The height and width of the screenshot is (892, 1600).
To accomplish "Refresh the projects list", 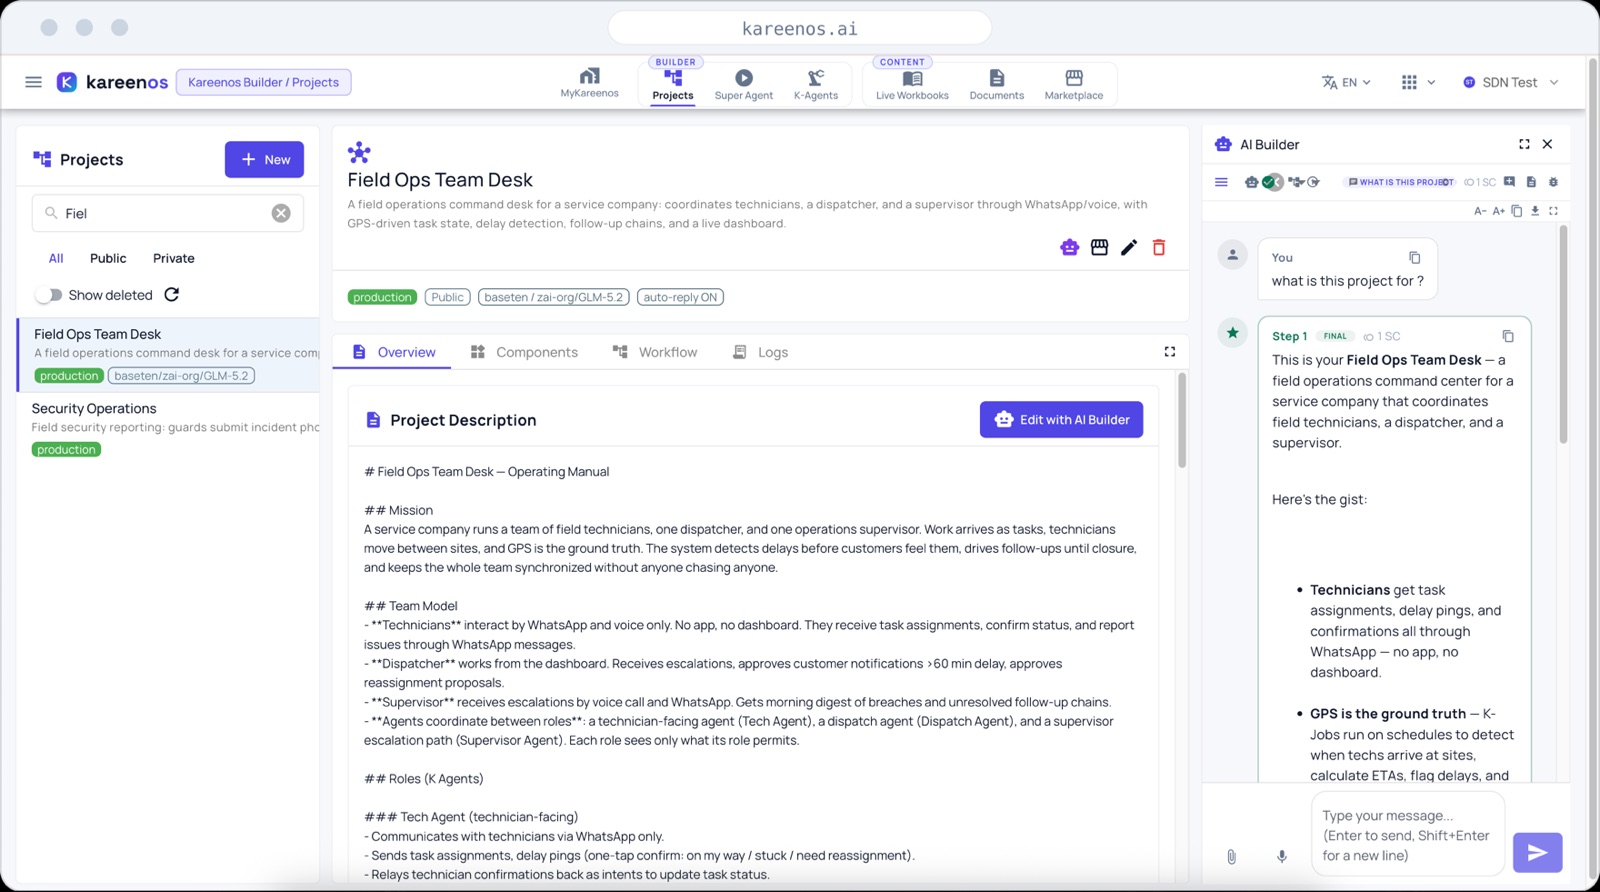I will pyautogui.click(x=172, y=295).
